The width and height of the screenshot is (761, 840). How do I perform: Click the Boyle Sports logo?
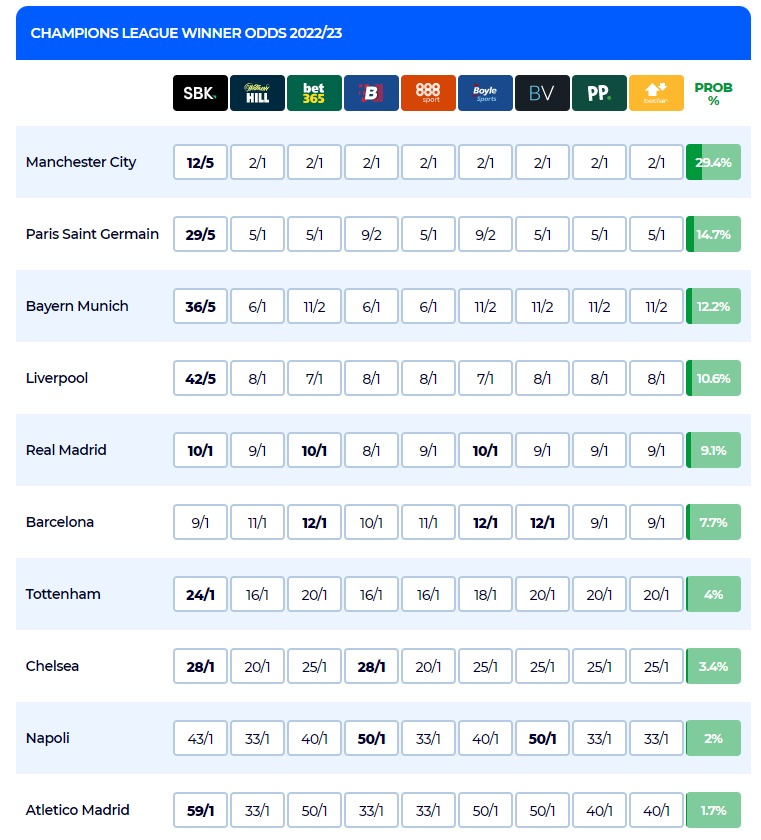click(485, 93)
